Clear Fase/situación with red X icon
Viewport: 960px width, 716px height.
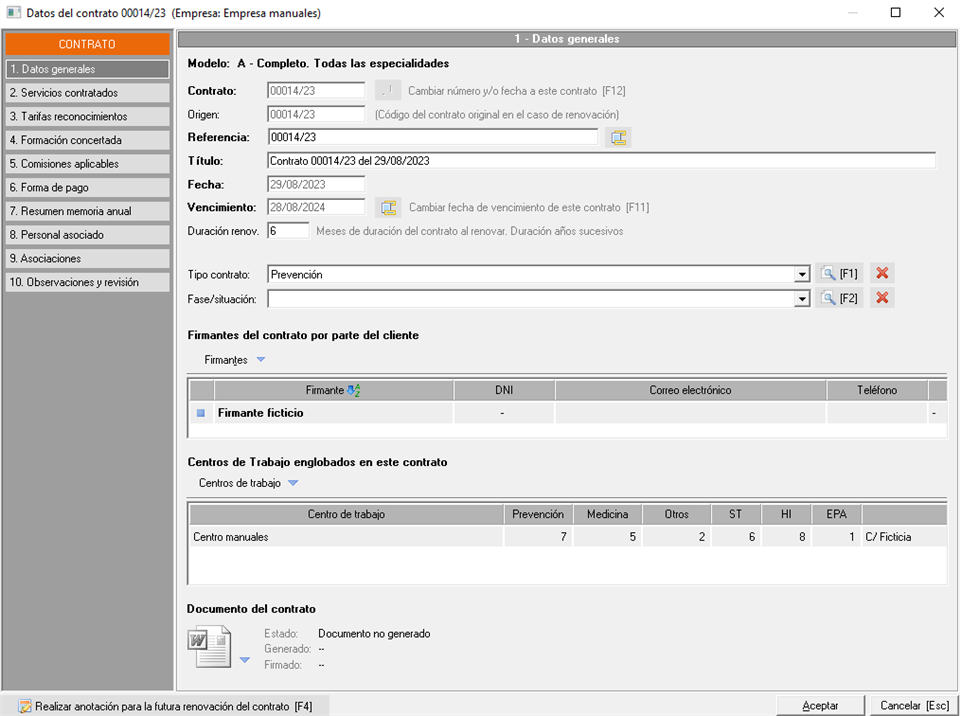click(881, 298)
